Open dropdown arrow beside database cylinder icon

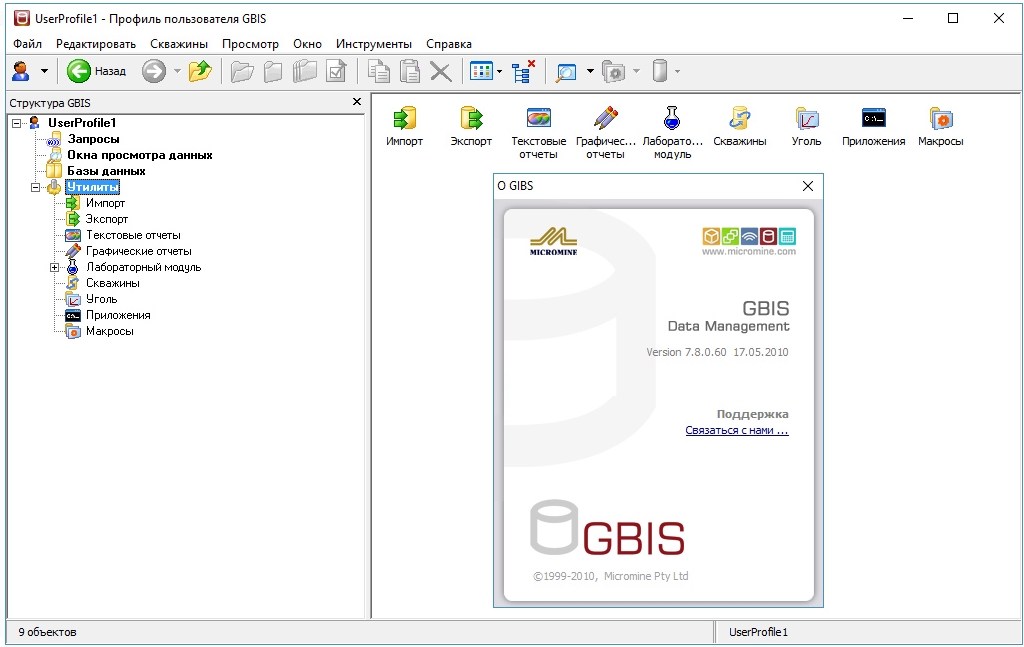click(677, 71)
